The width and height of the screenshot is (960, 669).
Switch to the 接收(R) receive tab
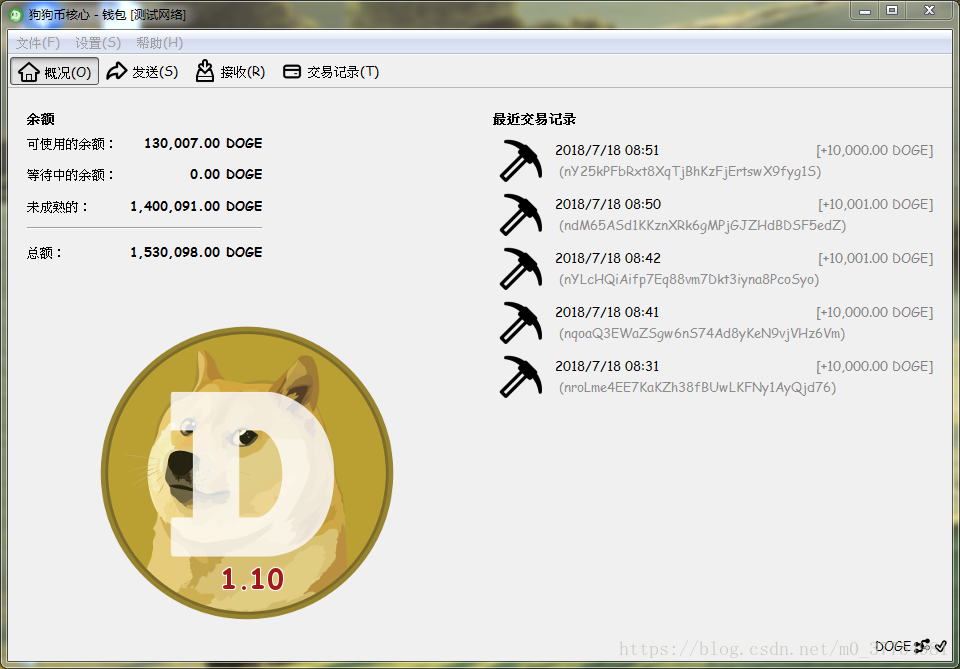pos(230,72)
